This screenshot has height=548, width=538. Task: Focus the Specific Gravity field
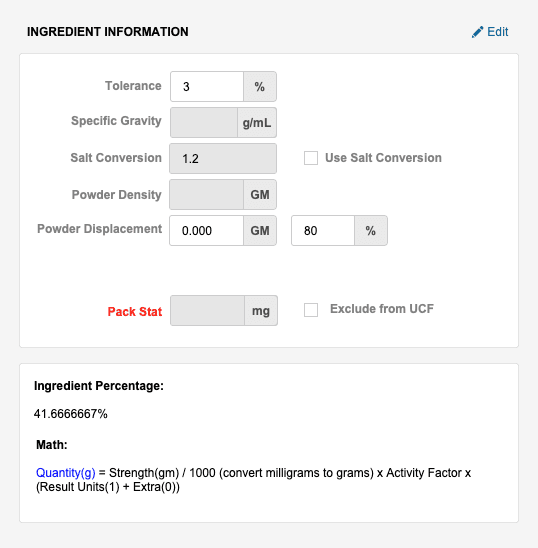[x=204, y=122]
